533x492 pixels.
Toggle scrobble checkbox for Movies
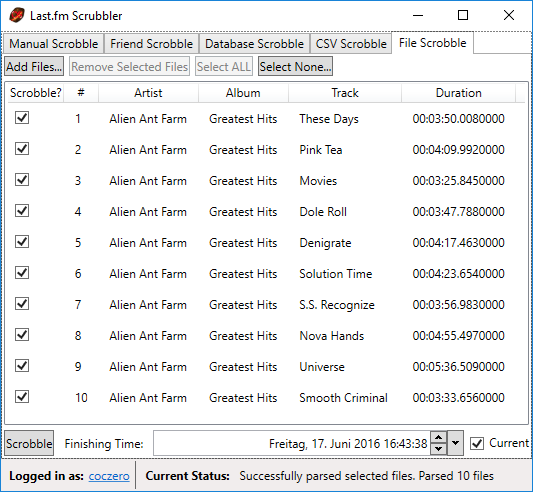click(x=22, y=180)
